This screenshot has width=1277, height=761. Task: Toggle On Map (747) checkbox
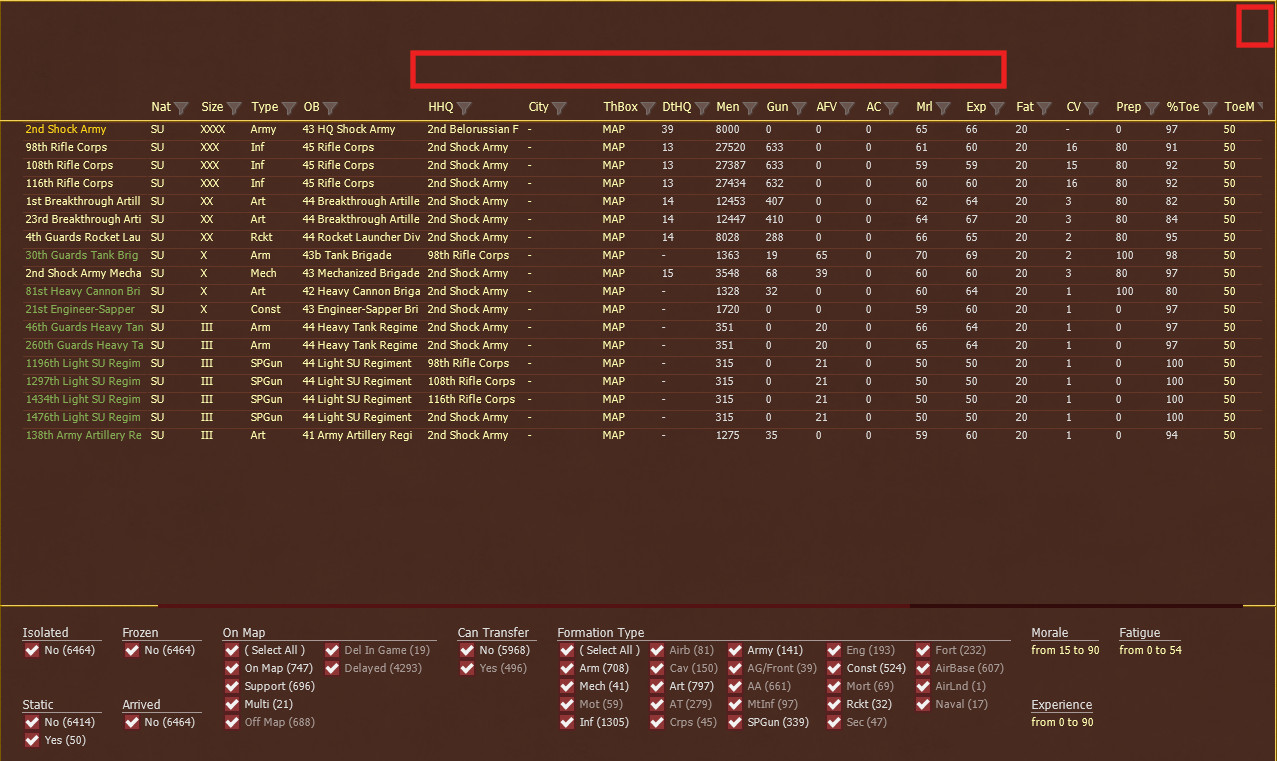pos(232,668)
